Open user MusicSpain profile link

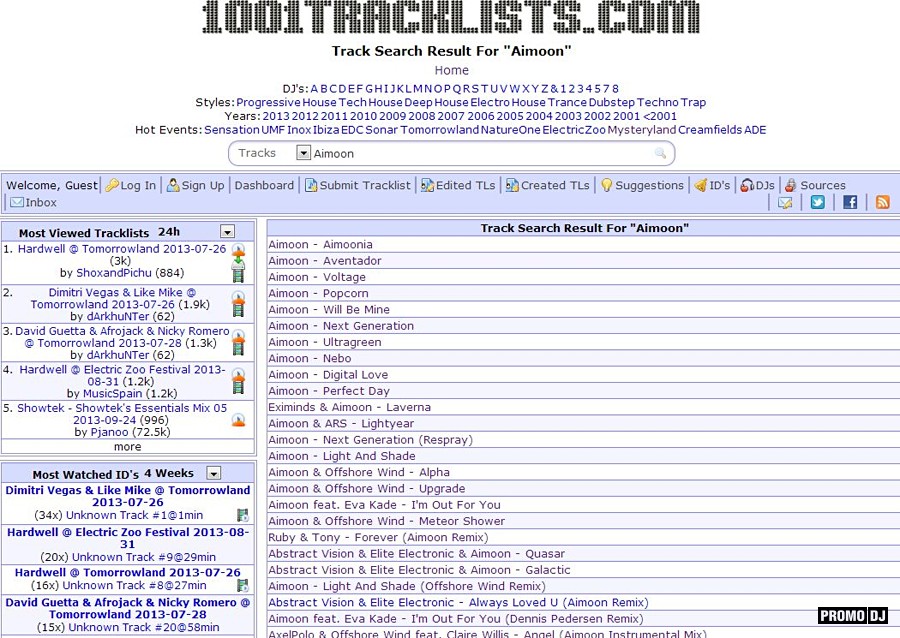click(112, 393)
